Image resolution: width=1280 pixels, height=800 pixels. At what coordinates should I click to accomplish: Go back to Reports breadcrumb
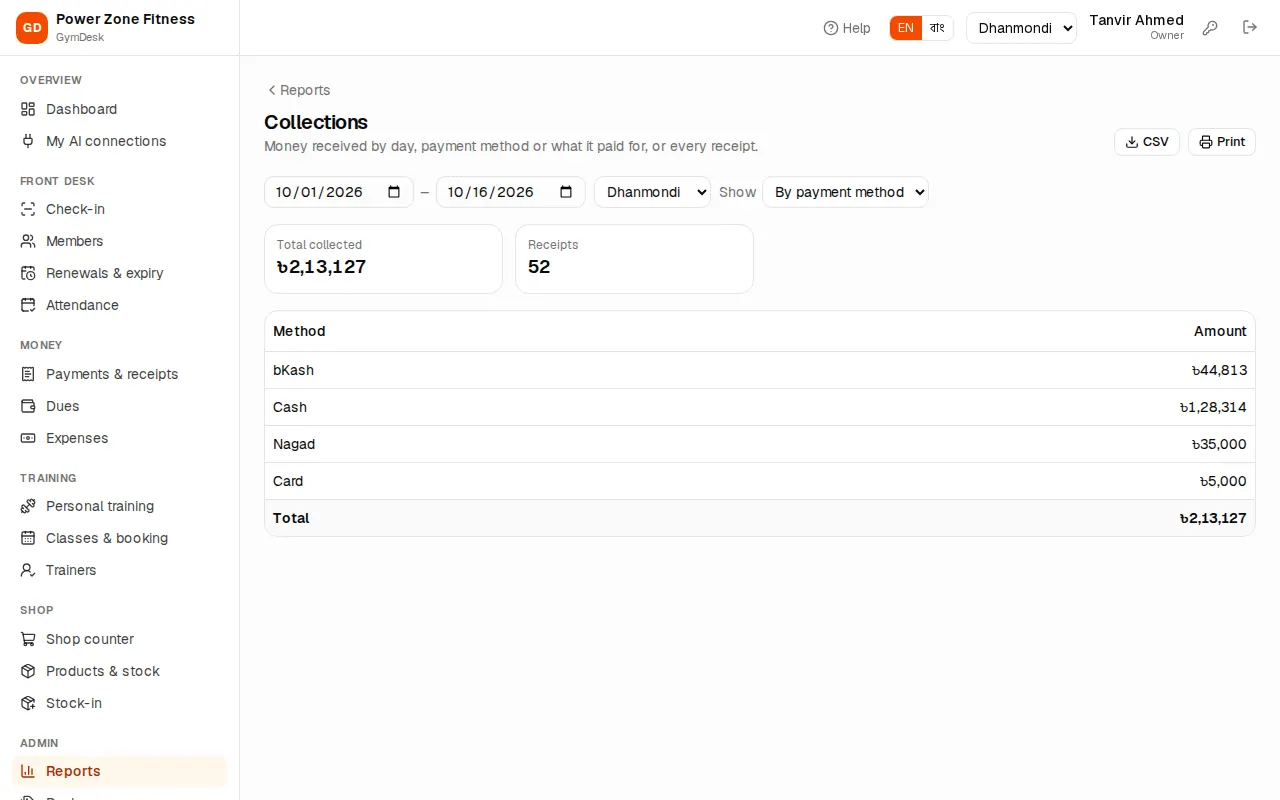298,90
